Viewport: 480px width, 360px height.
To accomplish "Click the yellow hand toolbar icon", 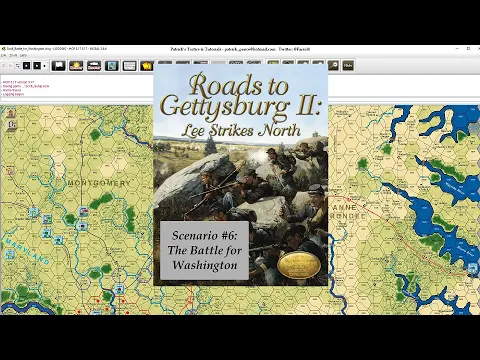I will tap(147, 66).
